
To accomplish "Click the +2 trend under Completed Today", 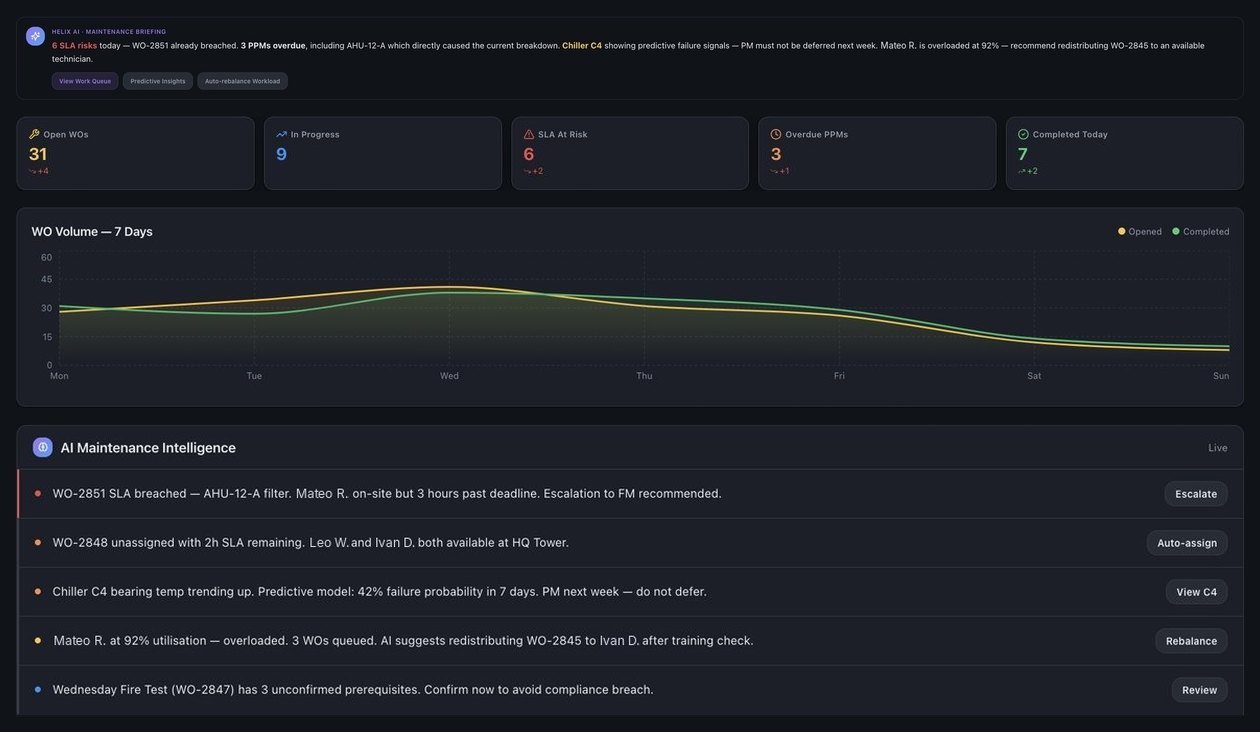I will [x=1028, y=171].
